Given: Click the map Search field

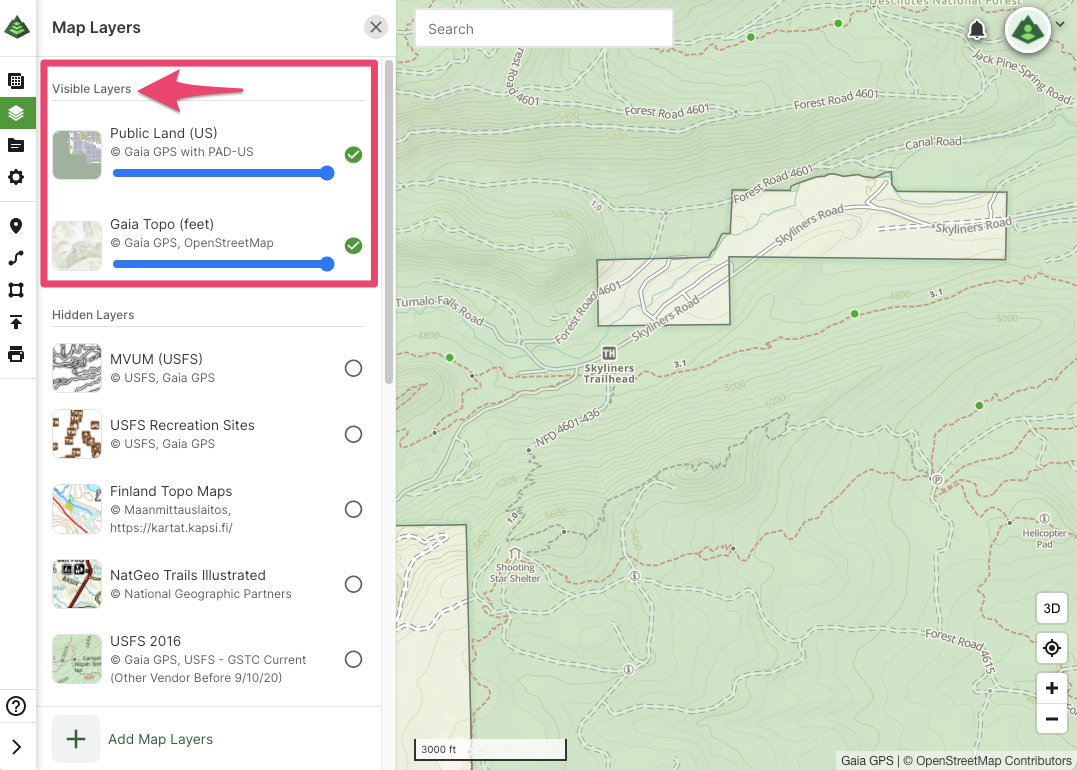Looking at the screenshot, I should [543, 29].
